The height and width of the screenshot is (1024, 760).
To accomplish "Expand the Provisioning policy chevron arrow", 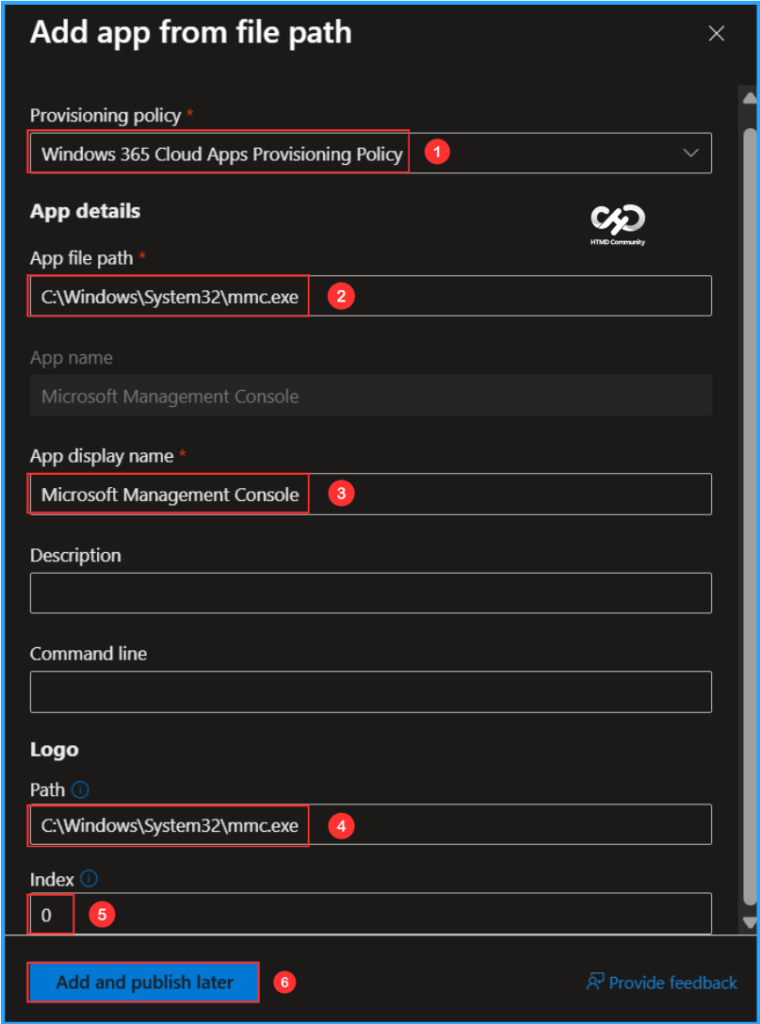I will (690, 153).
